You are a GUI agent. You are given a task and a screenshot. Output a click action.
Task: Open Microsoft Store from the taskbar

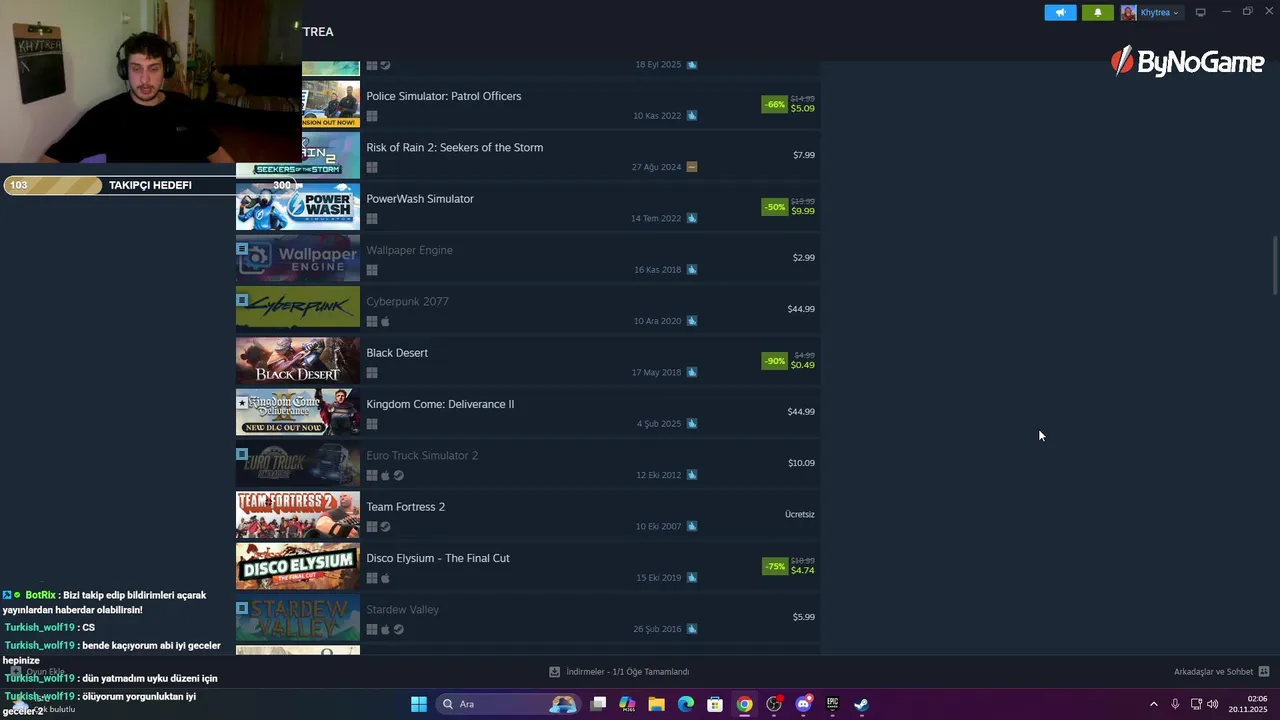pos(715,704)
